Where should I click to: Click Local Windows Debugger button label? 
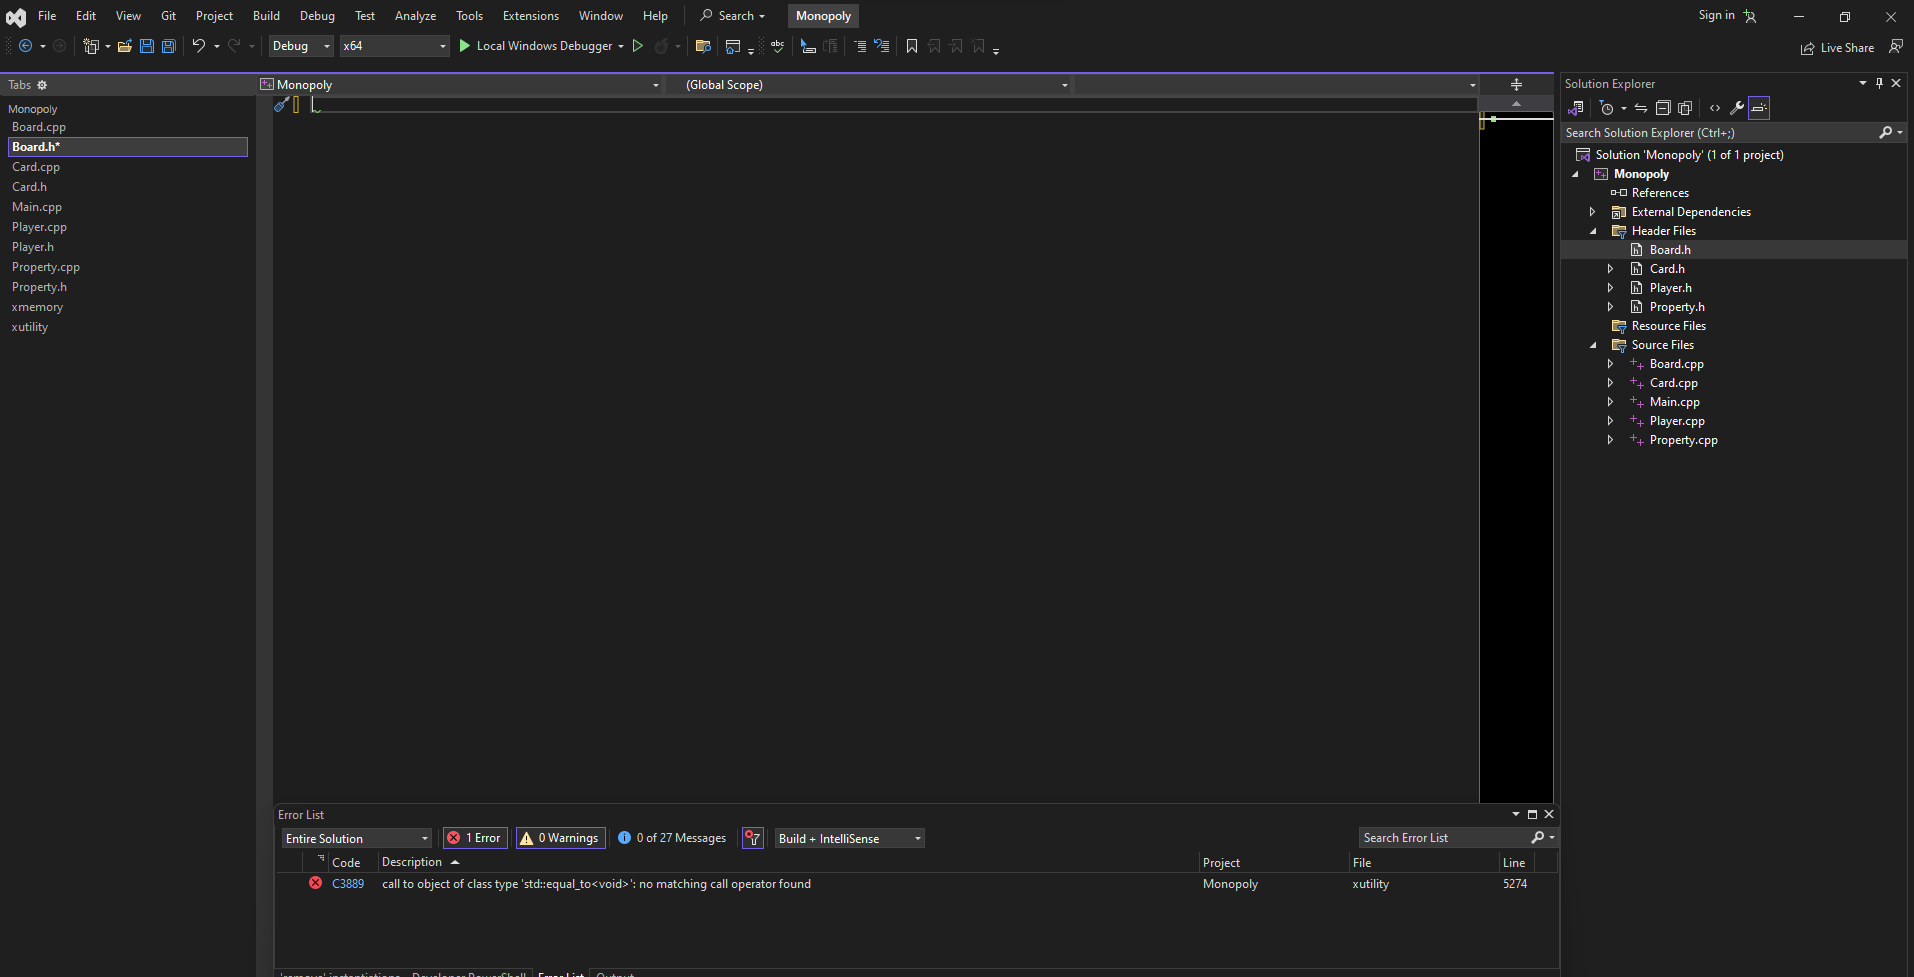click(545, 46)
